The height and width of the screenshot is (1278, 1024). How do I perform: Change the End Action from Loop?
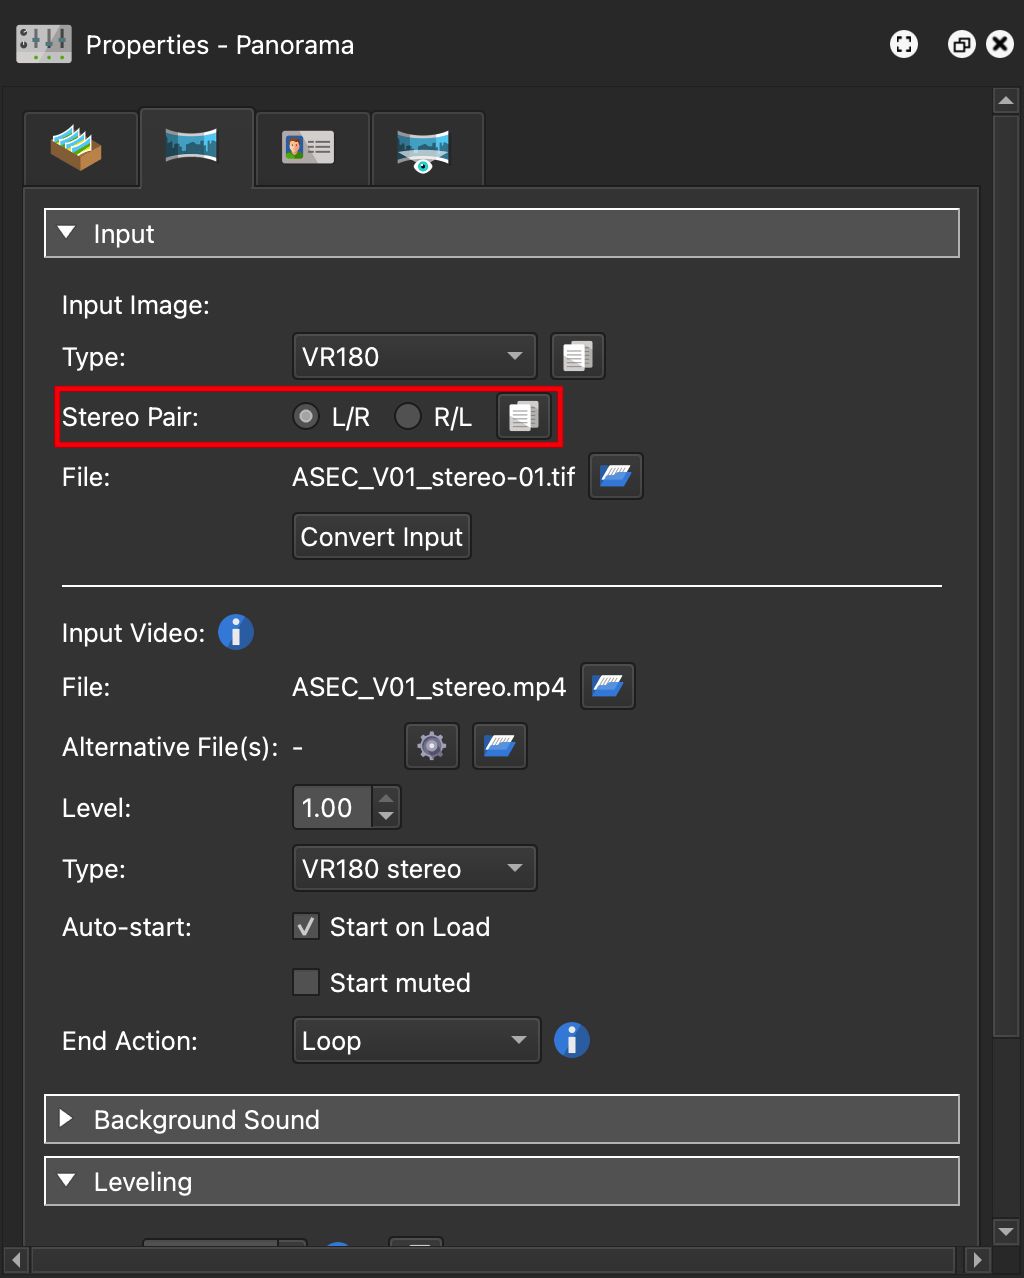pos(415,1040)
